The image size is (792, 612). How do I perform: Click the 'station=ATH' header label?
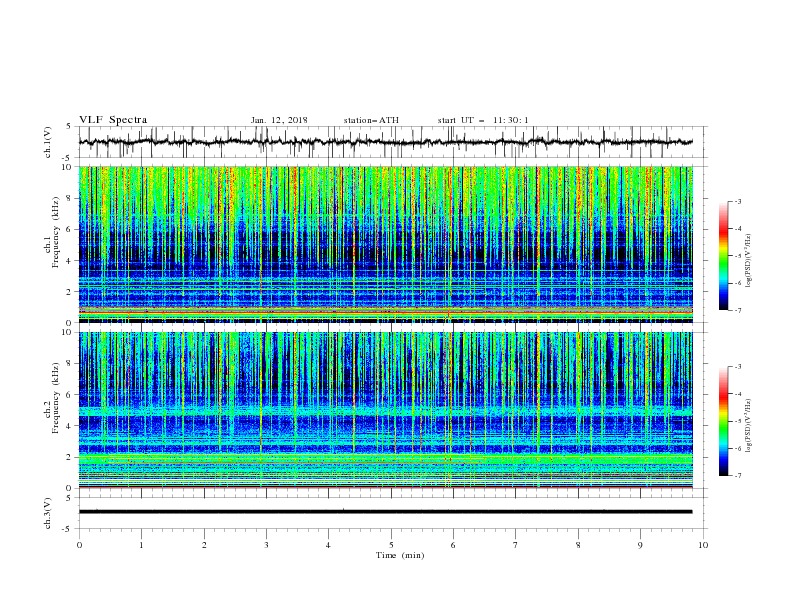click(371, 120)
